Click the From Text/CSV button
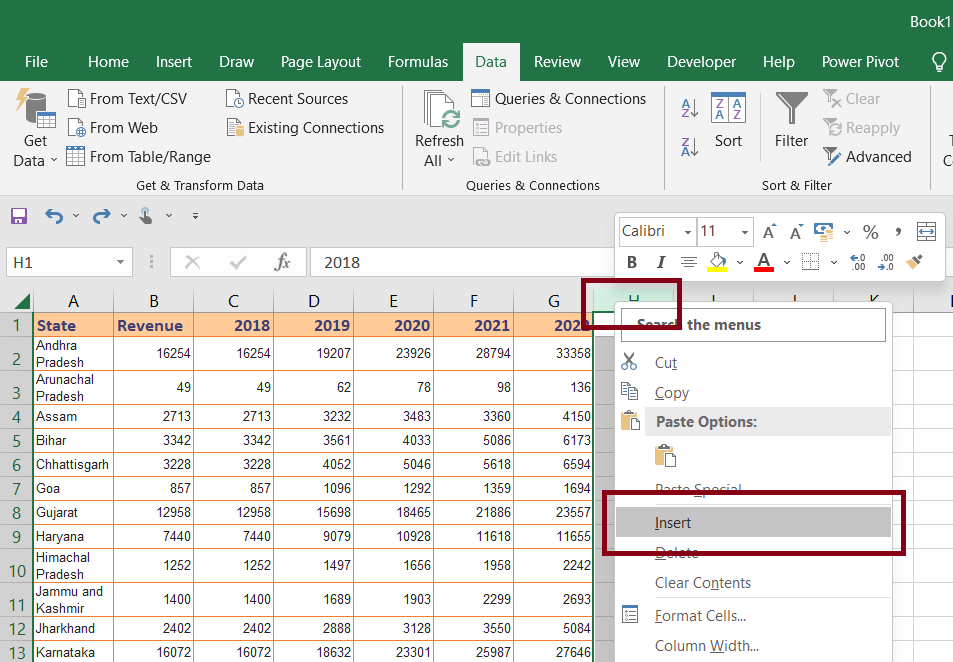 (127, 98)
